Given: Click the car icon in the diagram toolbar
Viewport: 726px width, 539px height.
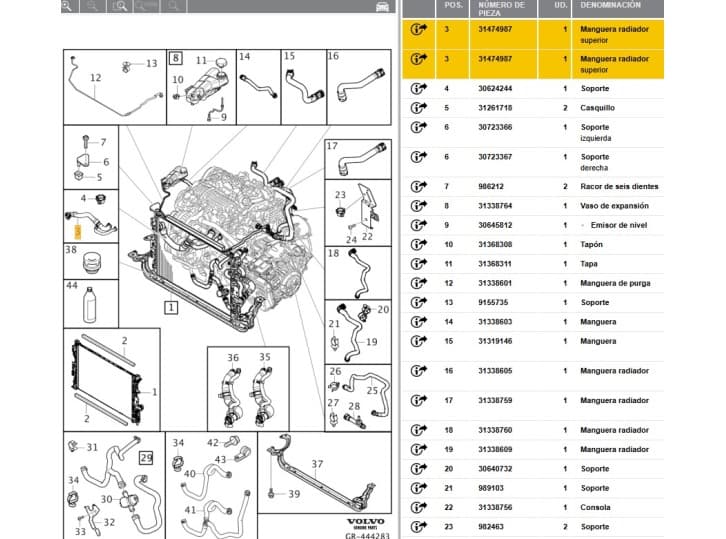Looking at the screenshot, I should click(382, 6).
